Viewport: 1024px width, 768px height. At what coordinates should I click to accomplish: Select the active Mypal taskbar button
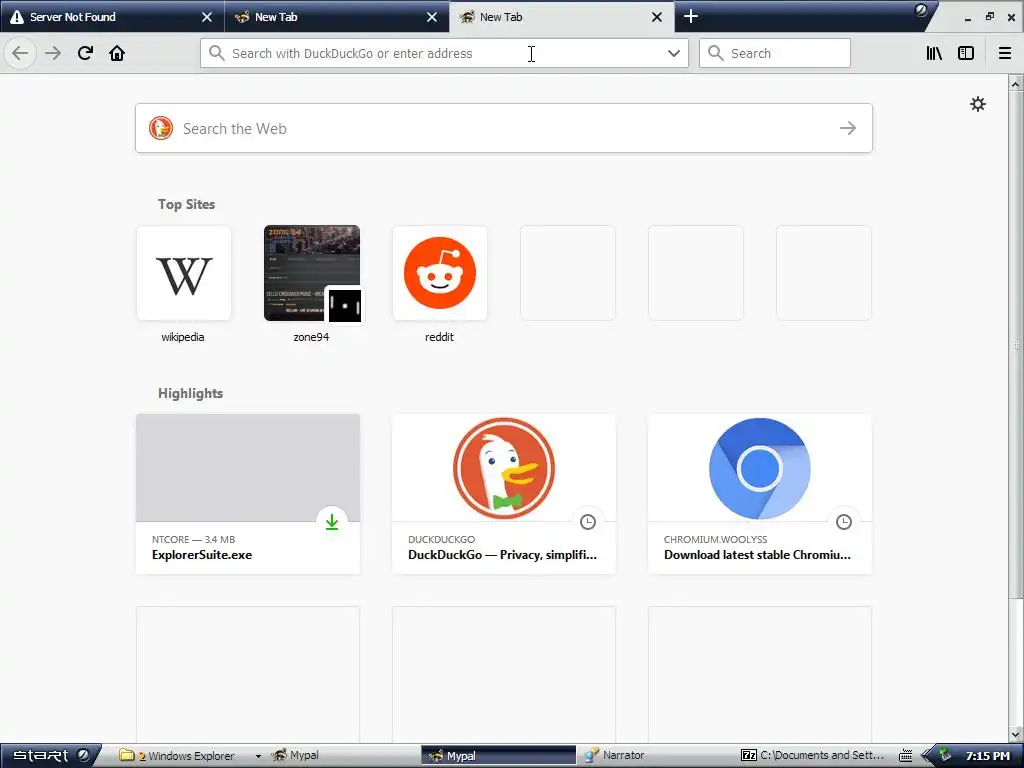click(x=498, y=756)
